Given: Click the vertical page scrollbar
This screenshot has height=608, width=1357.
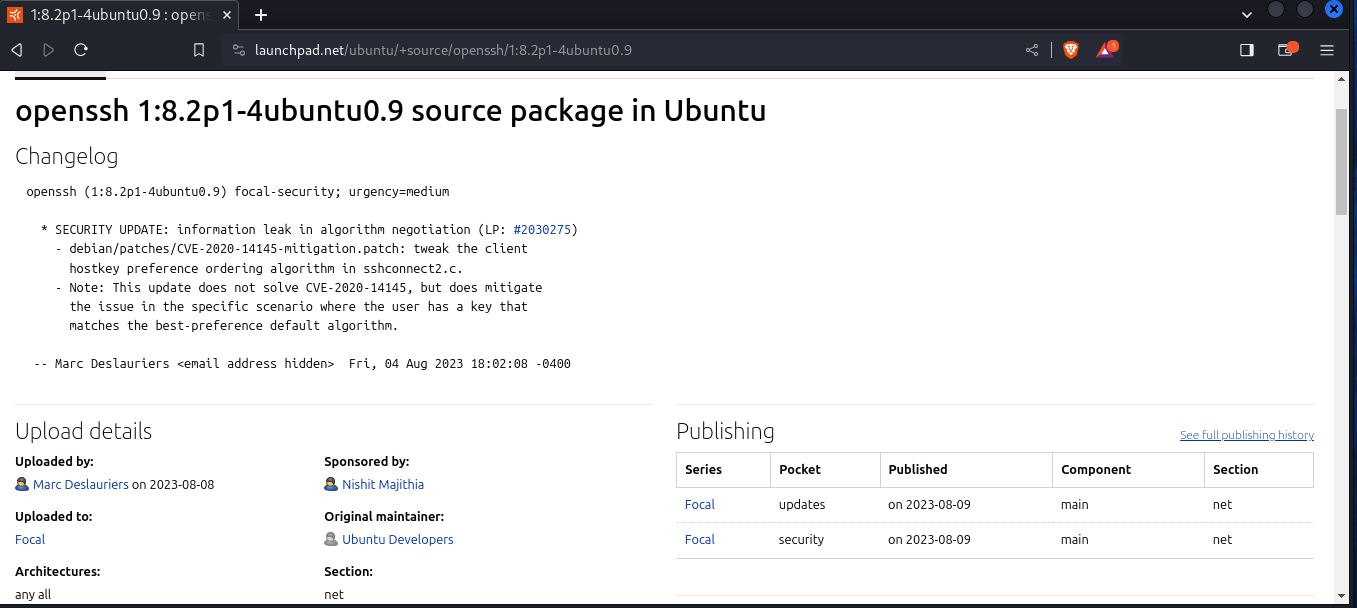Looking at the screenshot, I should point(1341,160).
